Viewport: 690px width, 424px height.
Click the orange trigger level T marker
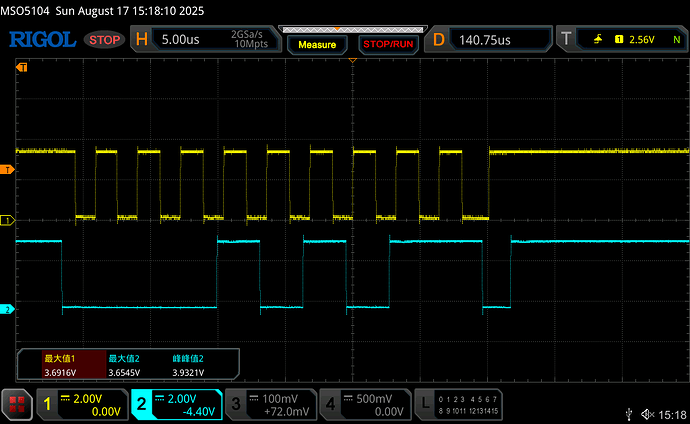click(9, 171)
